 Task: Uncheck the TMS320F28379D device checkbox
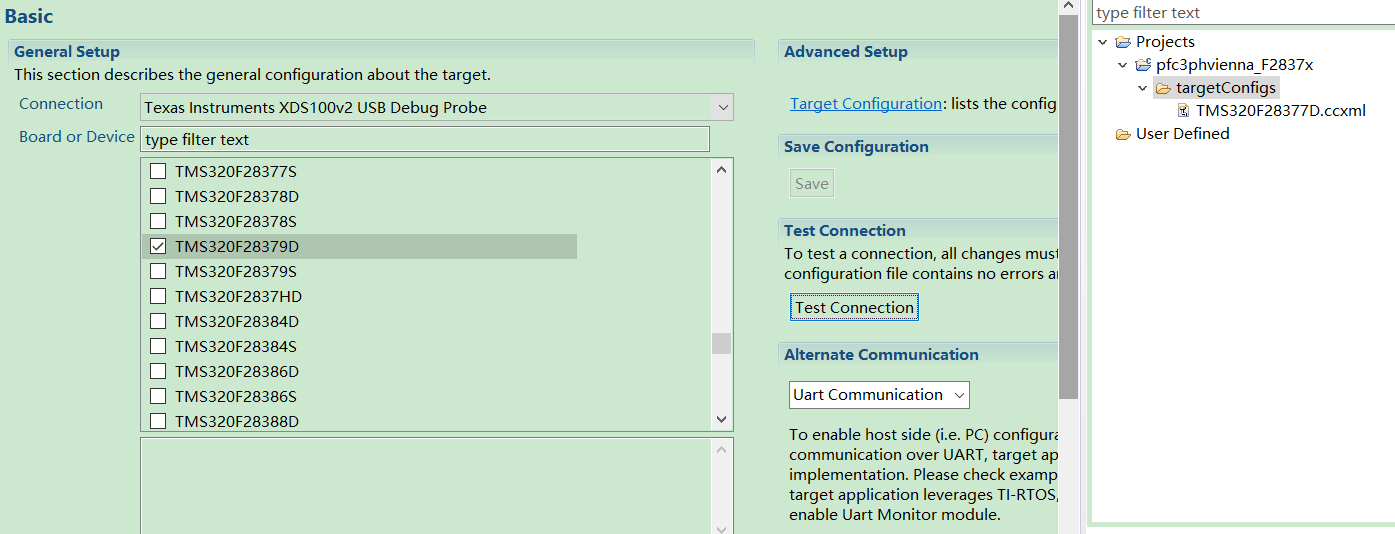click(x=158, y=246)
